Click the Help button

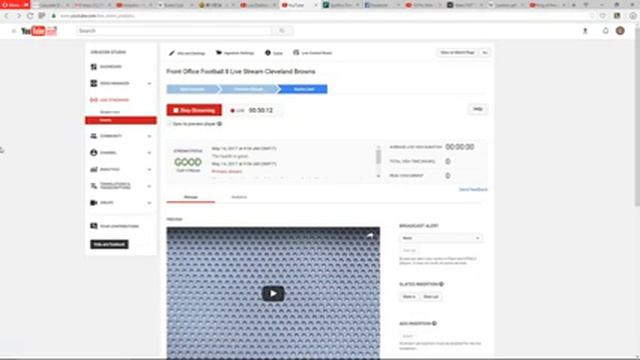tap(478, 109)
